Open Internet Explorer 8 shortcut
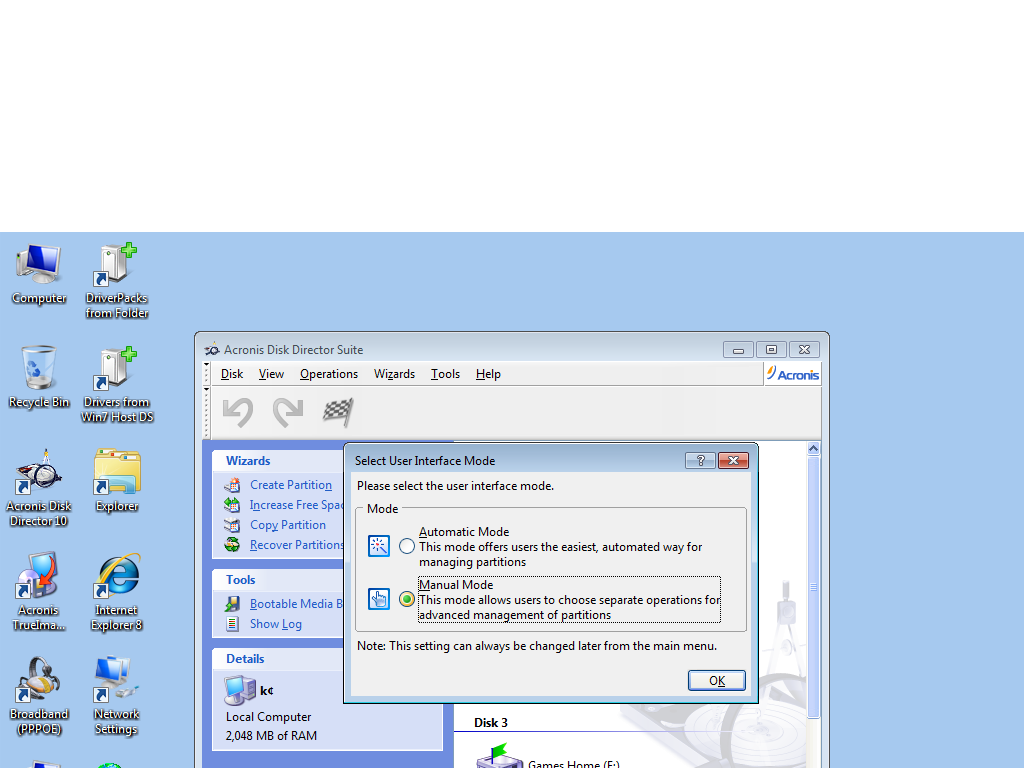The image size is (1024, 768). 117,592
